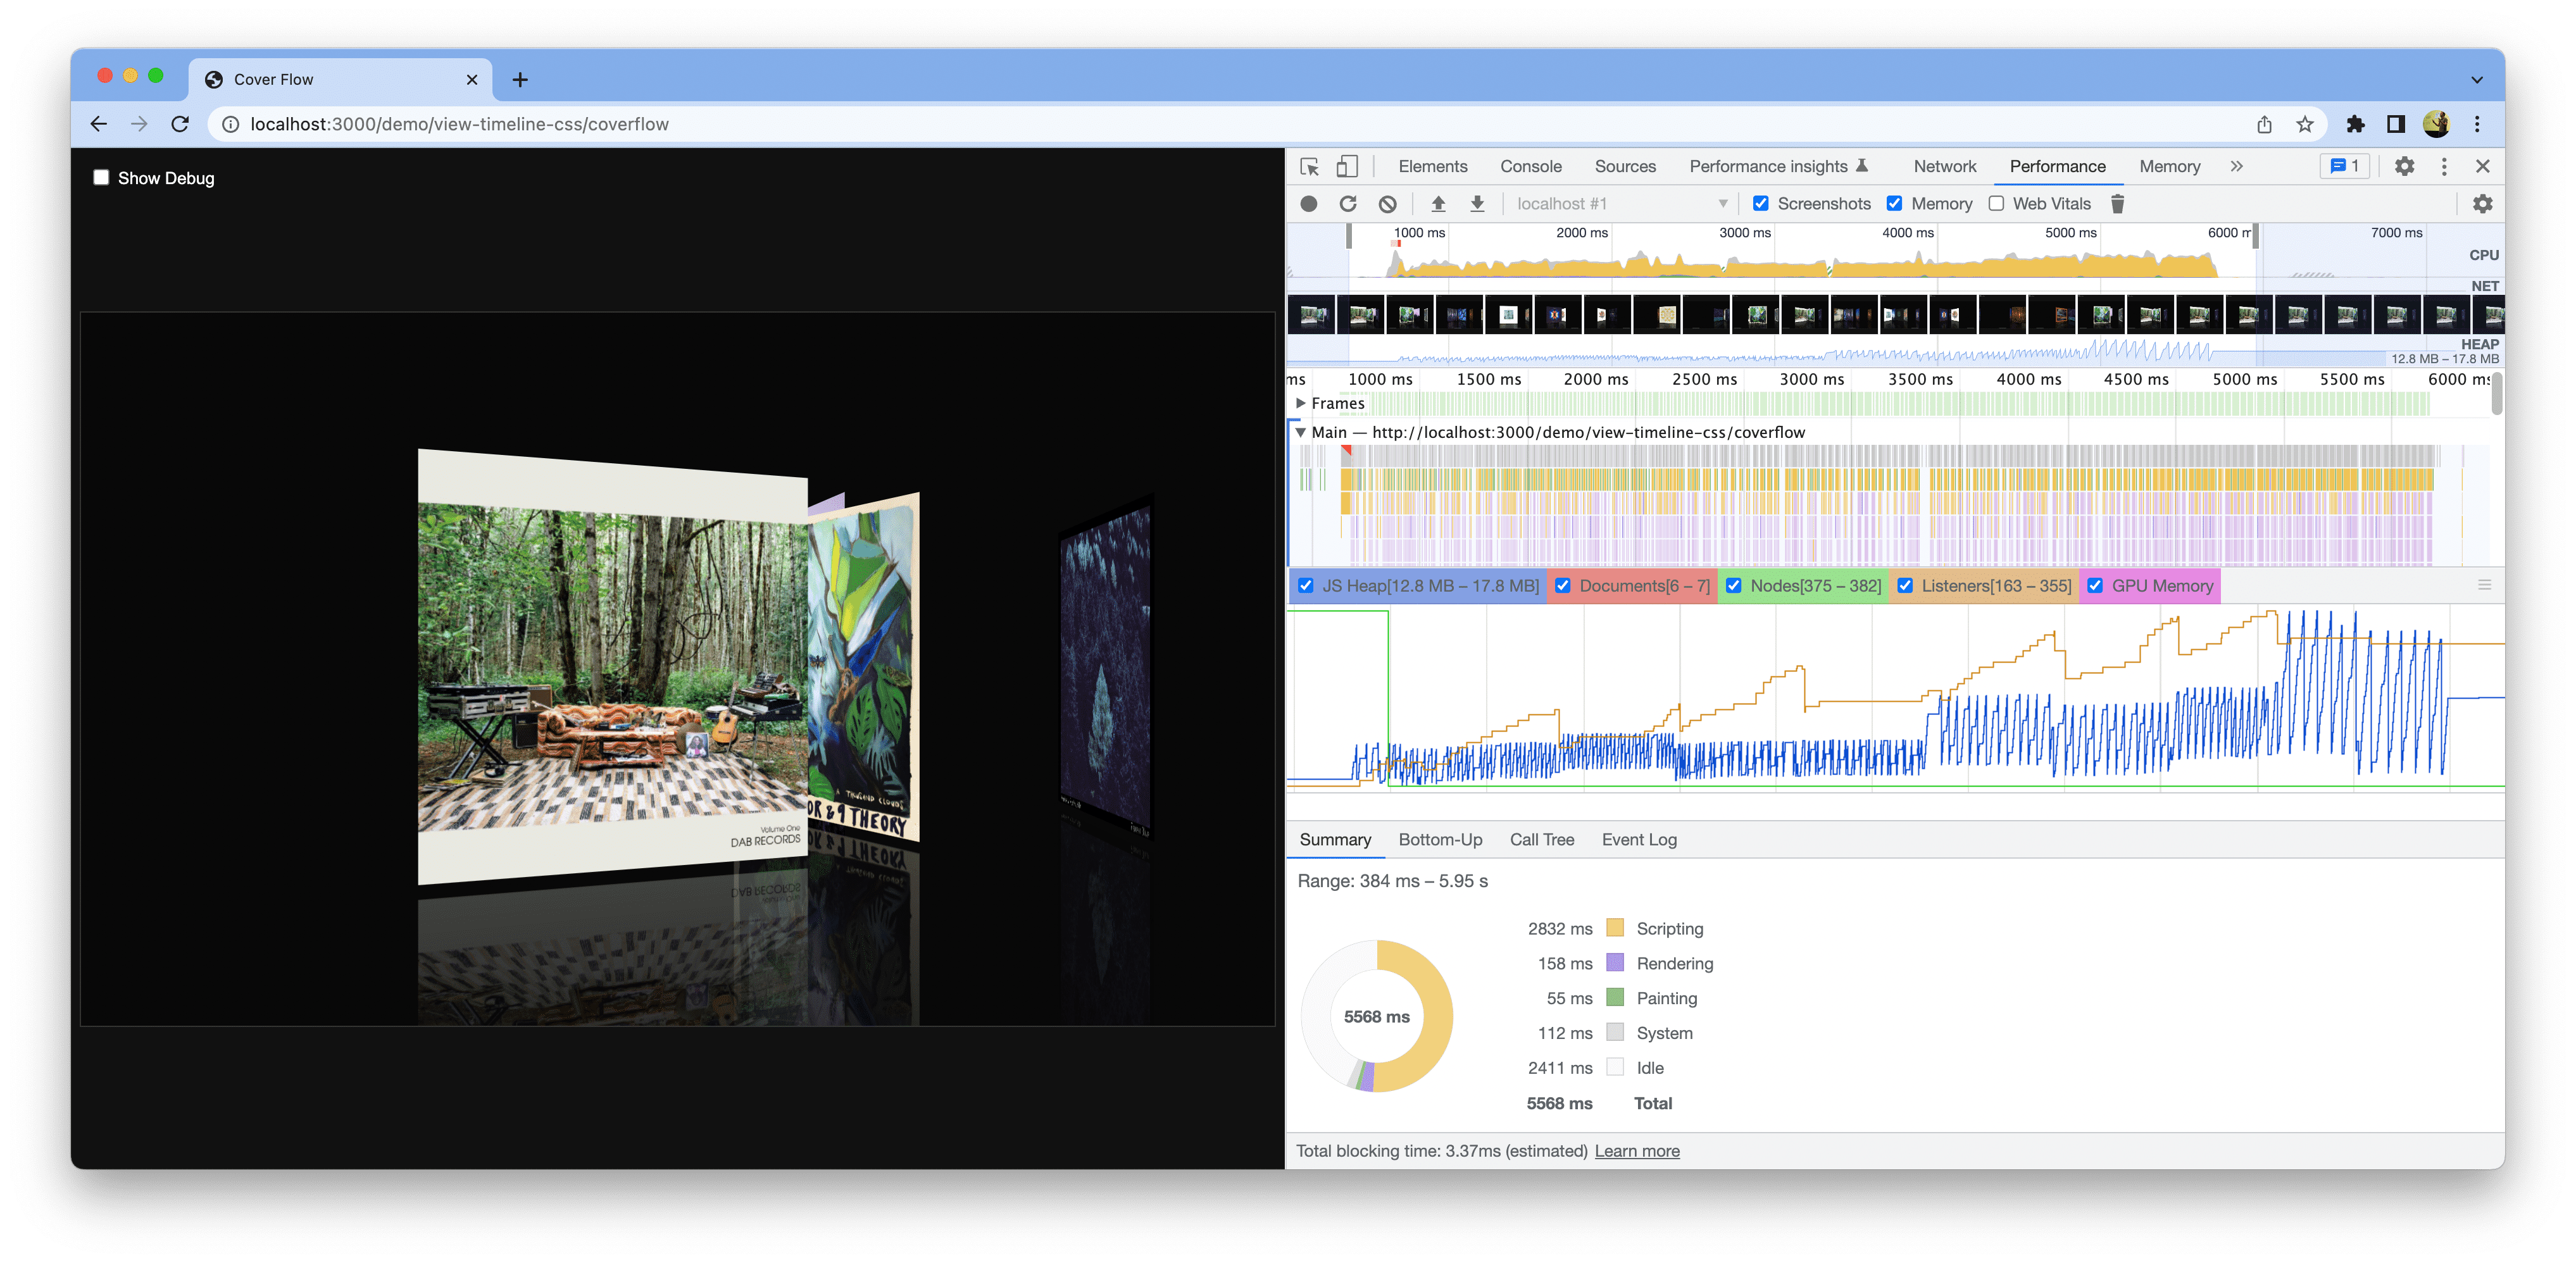Viewport: 2576px width, 1263px height.
Task: Select the Bottom-Up tab in summary
Action: pos(1439,839)
